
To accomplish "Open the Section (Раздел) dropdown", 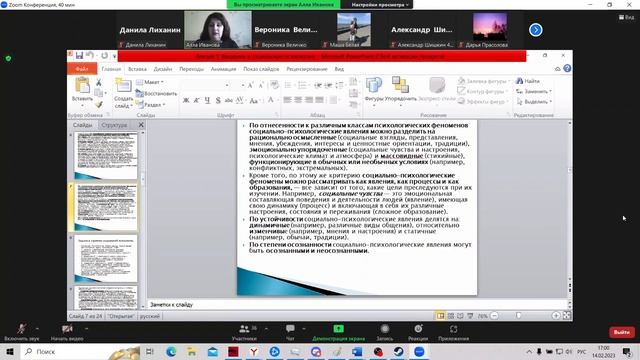I will pos(150,105).
